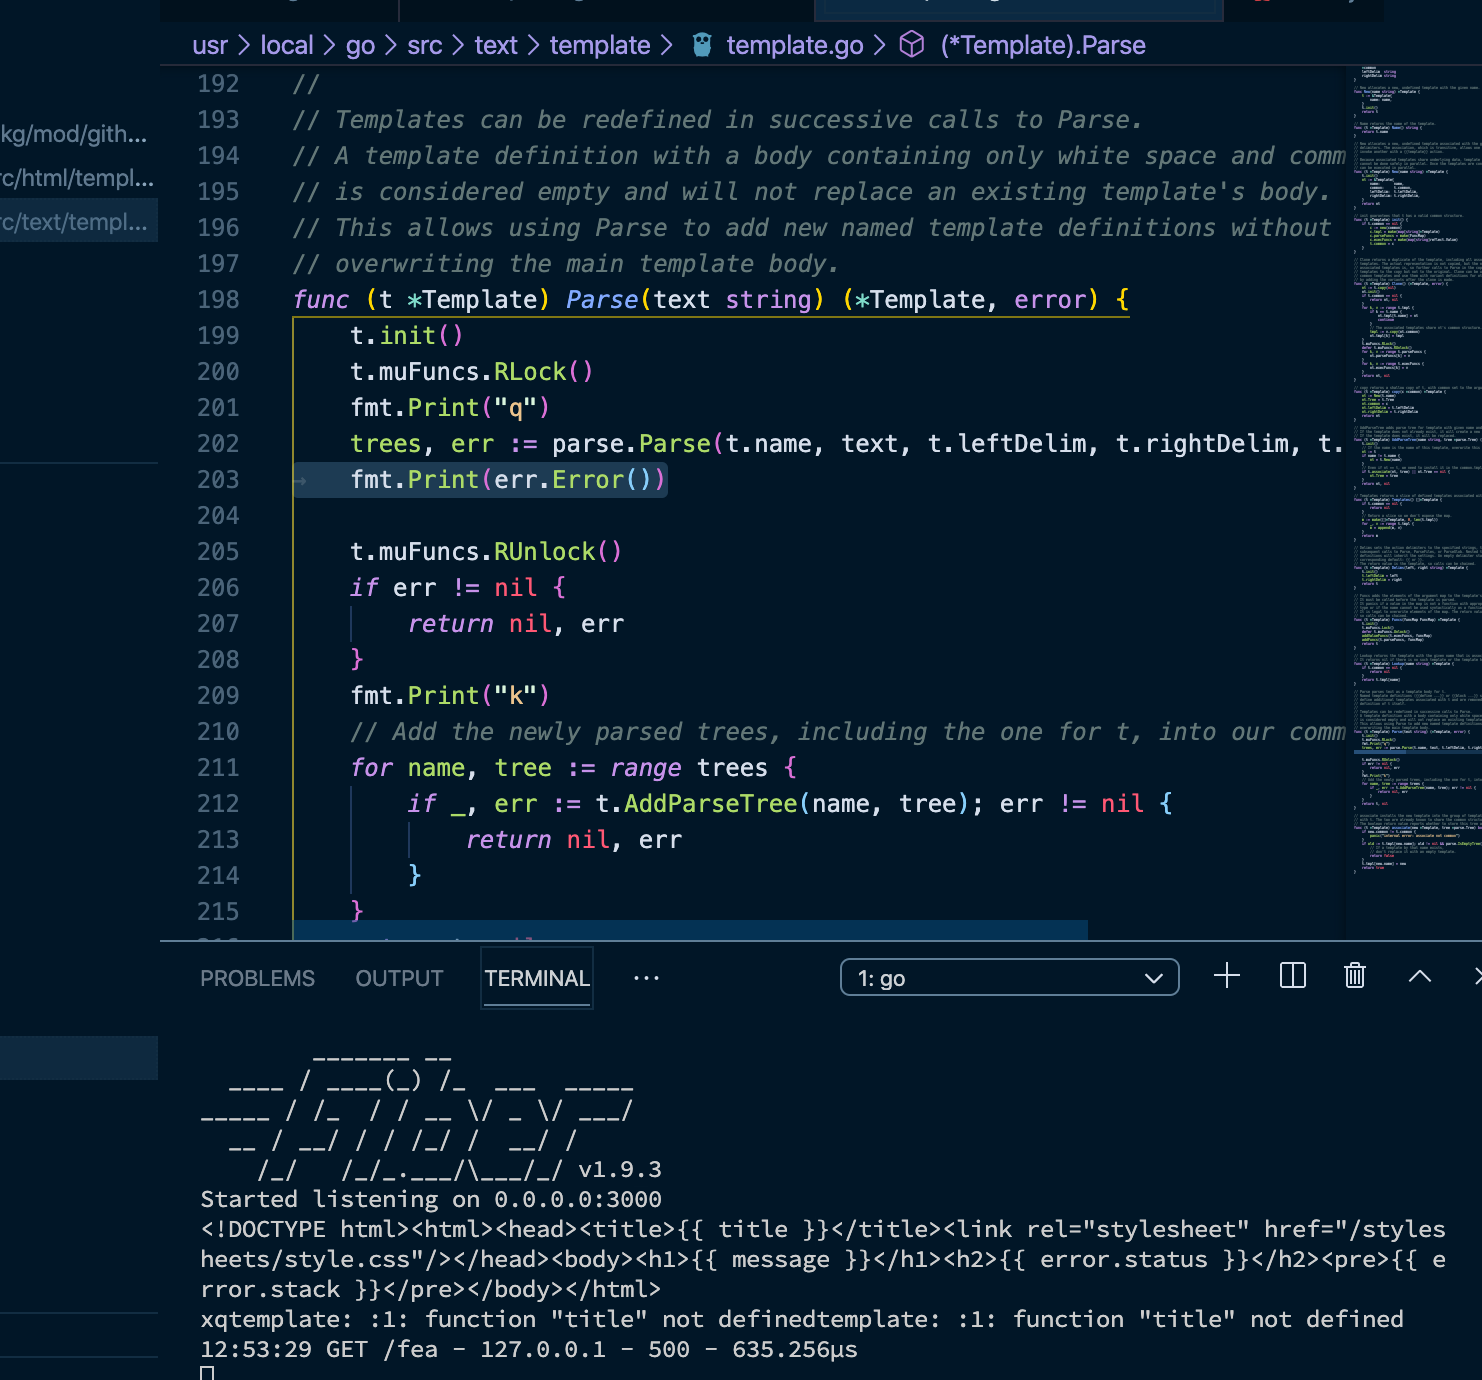
Task: Open the '1: go' terminal selector dropdown
Action: [x=1009, y=977]
